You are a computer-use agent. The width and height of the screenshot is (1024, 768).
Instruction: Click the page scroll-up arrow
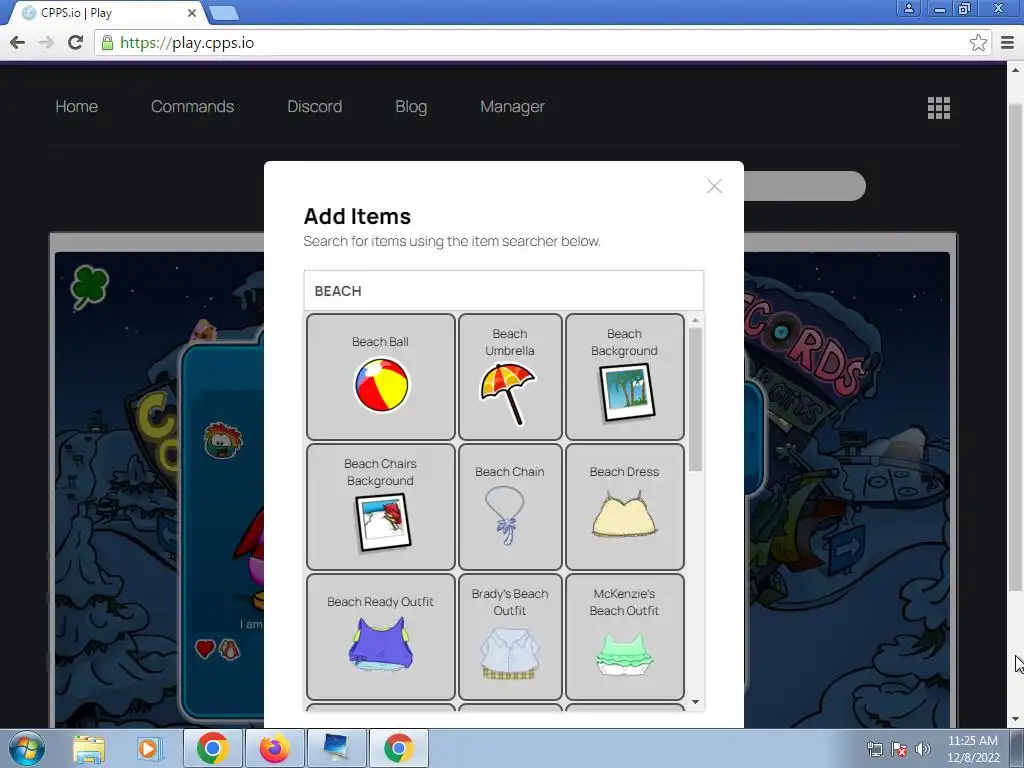click(x=1015, y=69)
